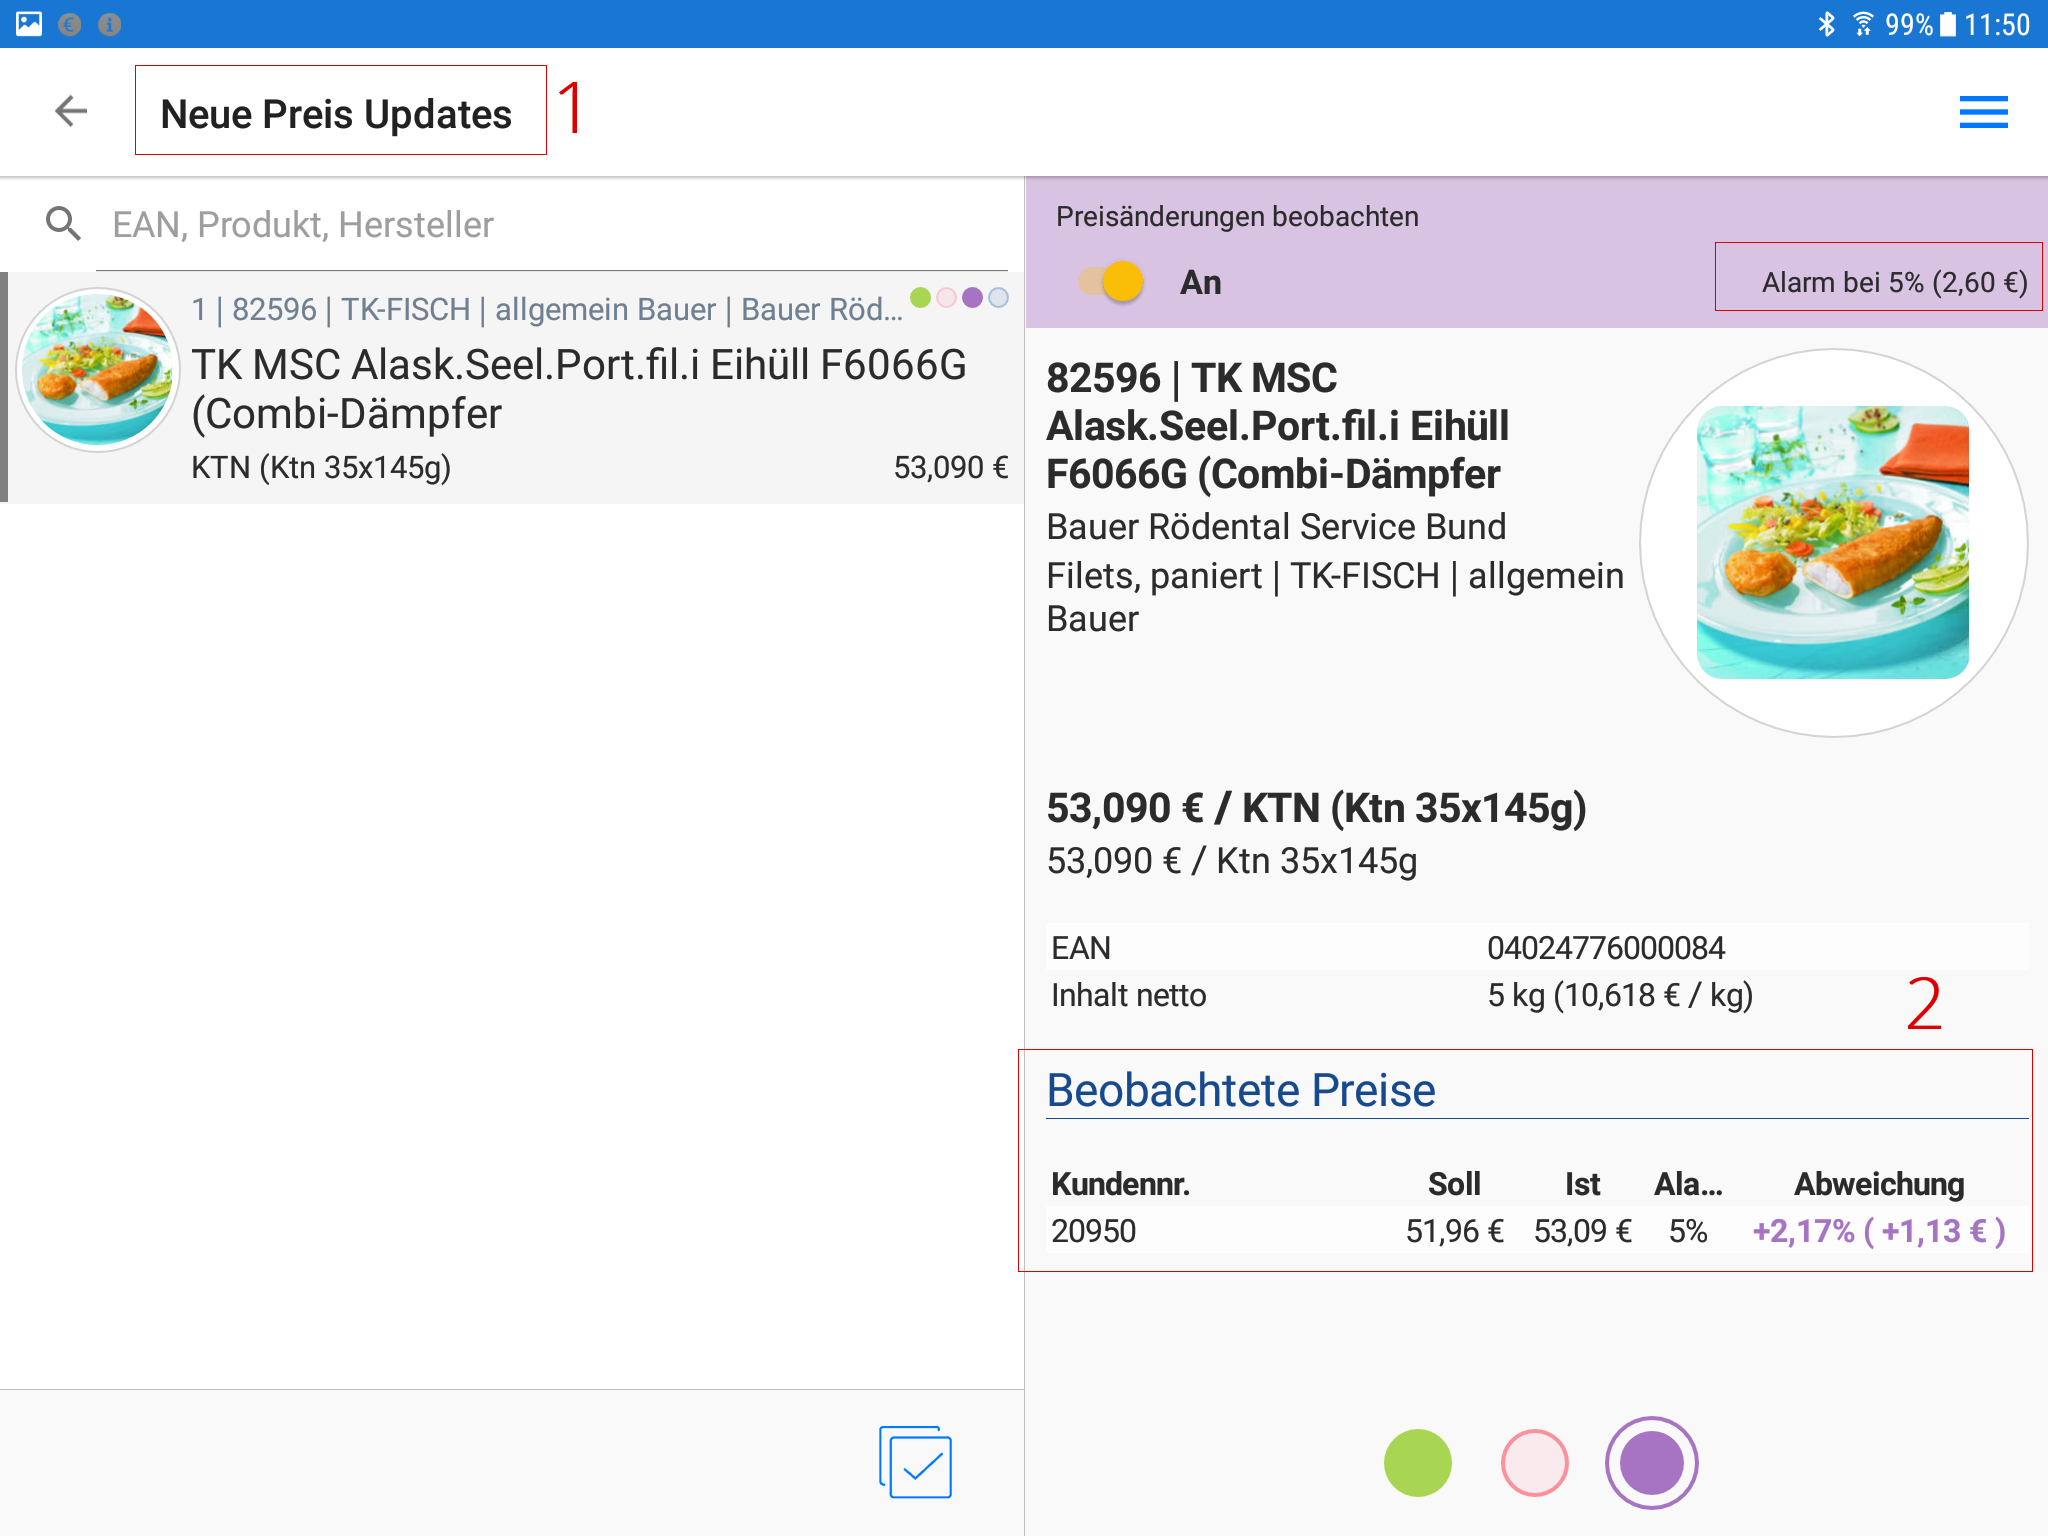2048x1536 pixels.
Task: Click the Neue Preis Updates title
Action: 336,114
